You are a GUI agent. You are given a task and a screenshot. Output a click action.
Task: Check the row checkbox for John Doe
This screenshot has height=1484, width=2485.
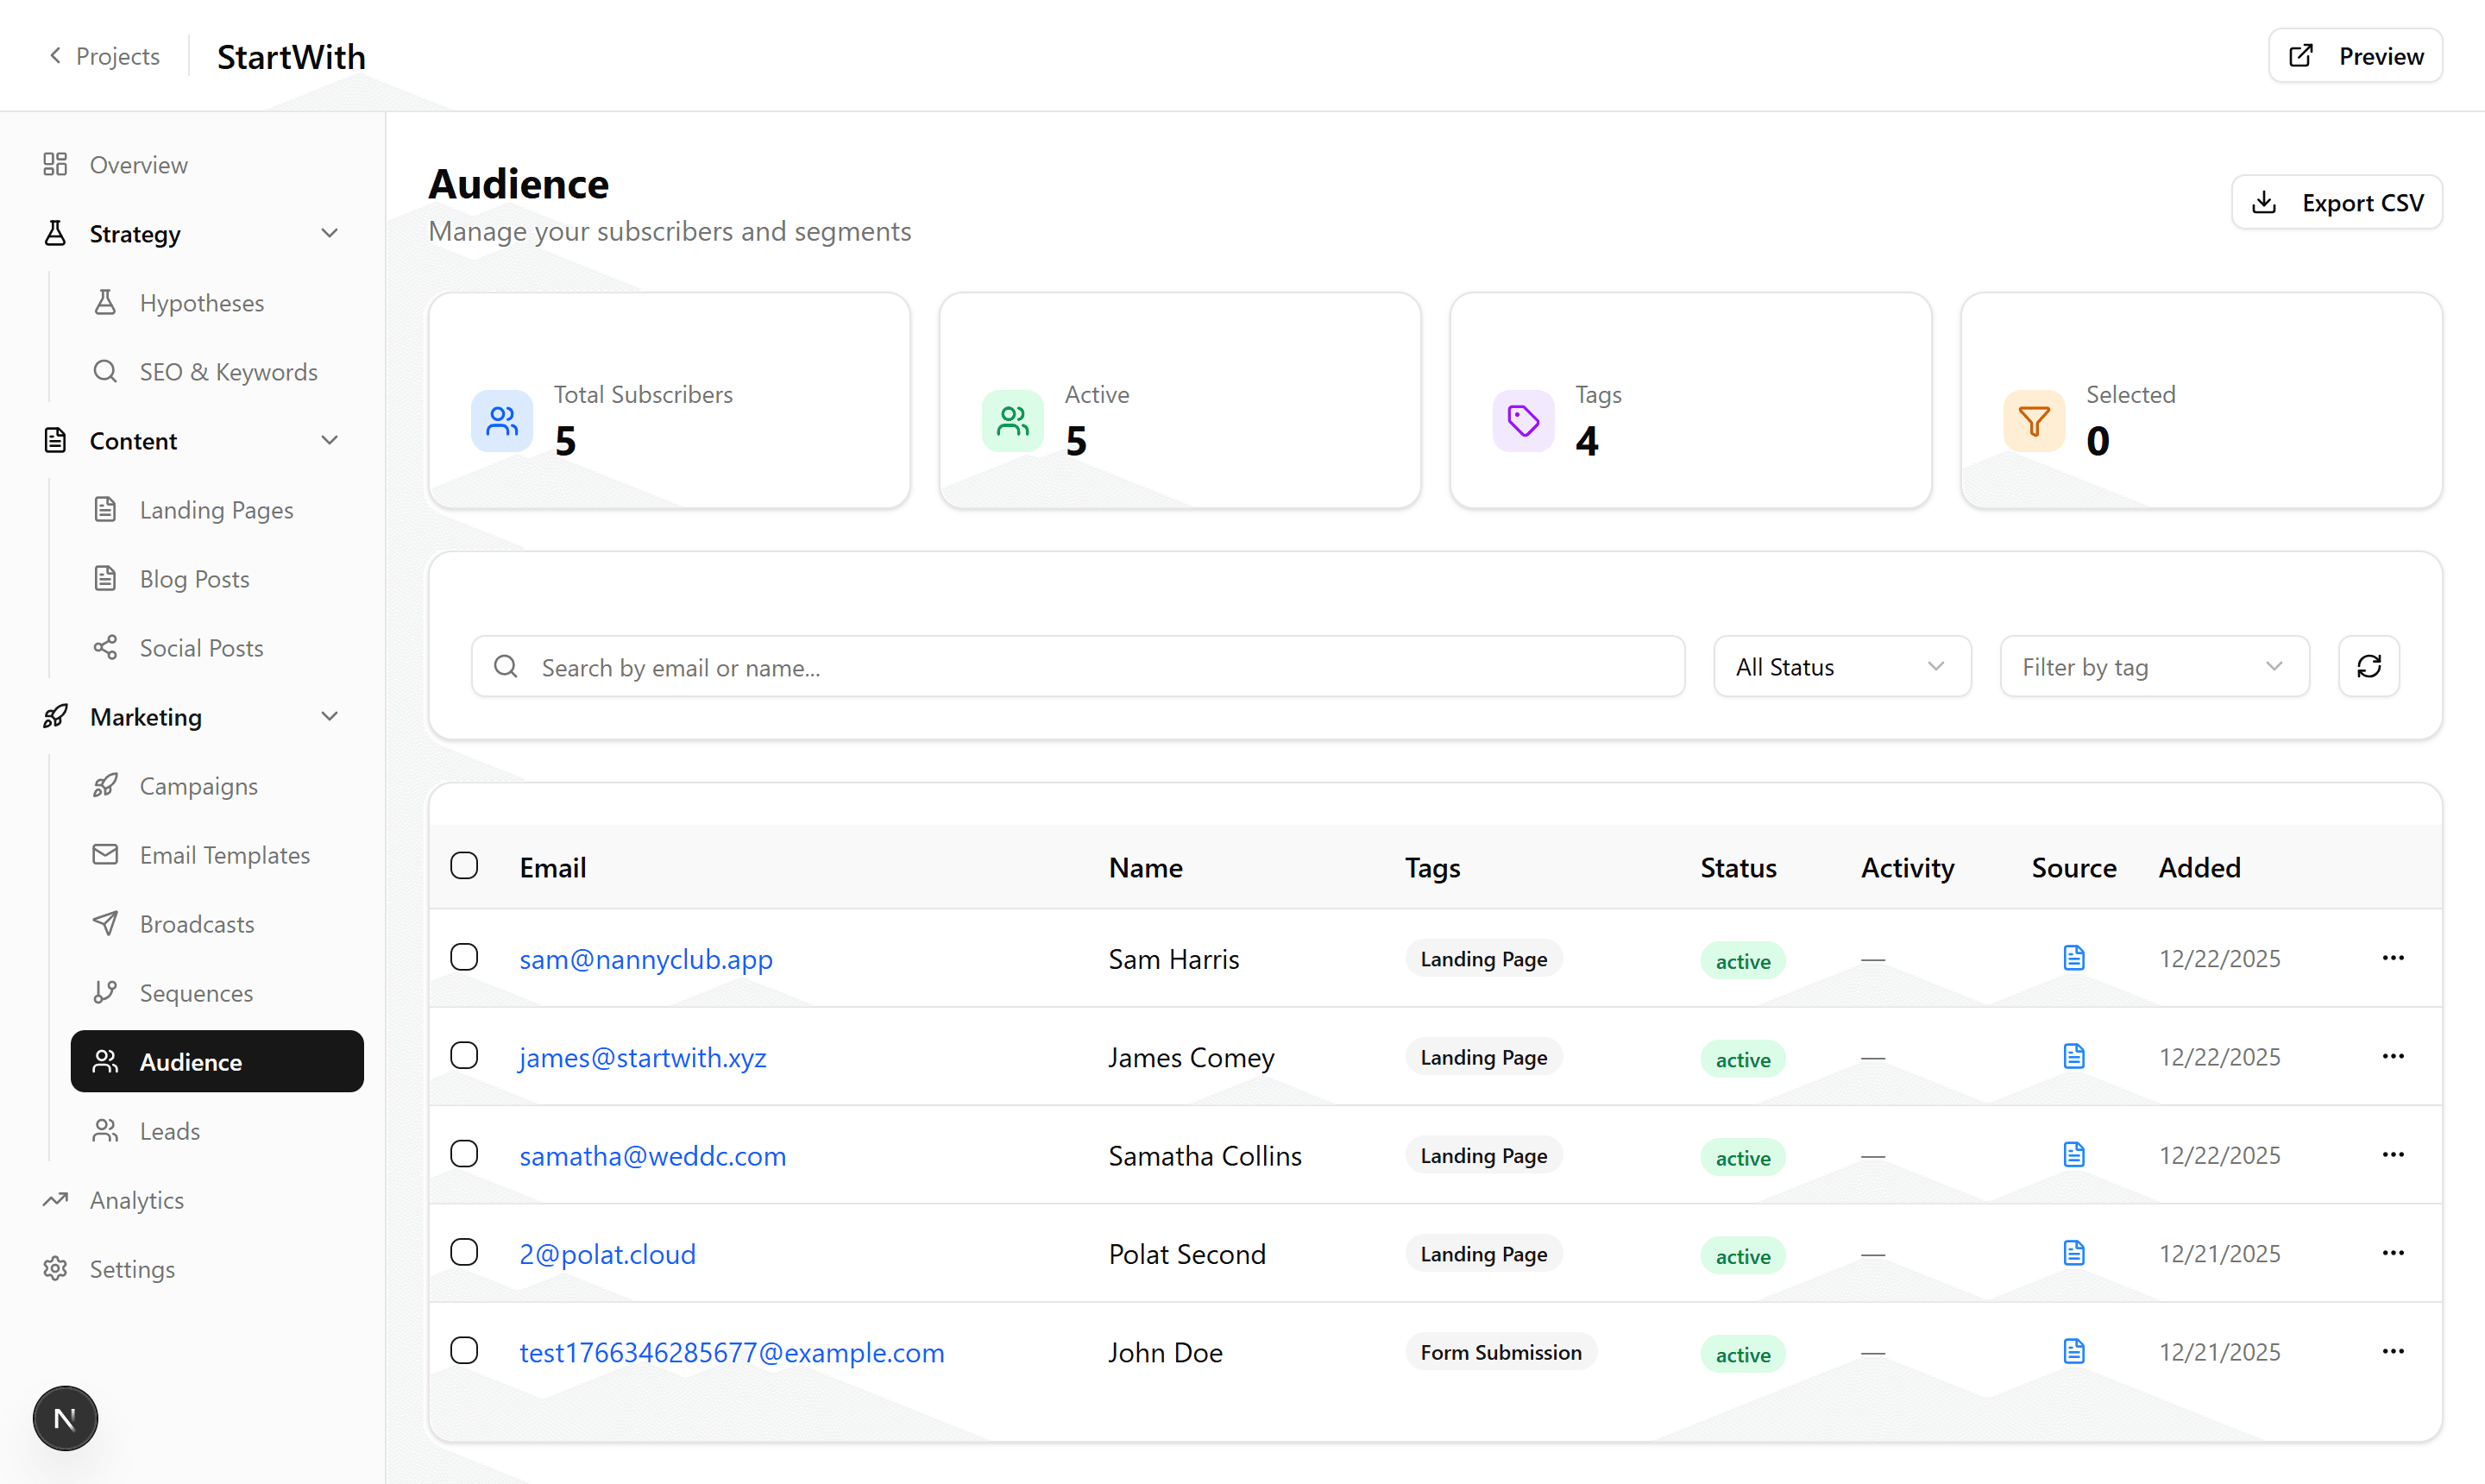click(x=463, y=1350)
